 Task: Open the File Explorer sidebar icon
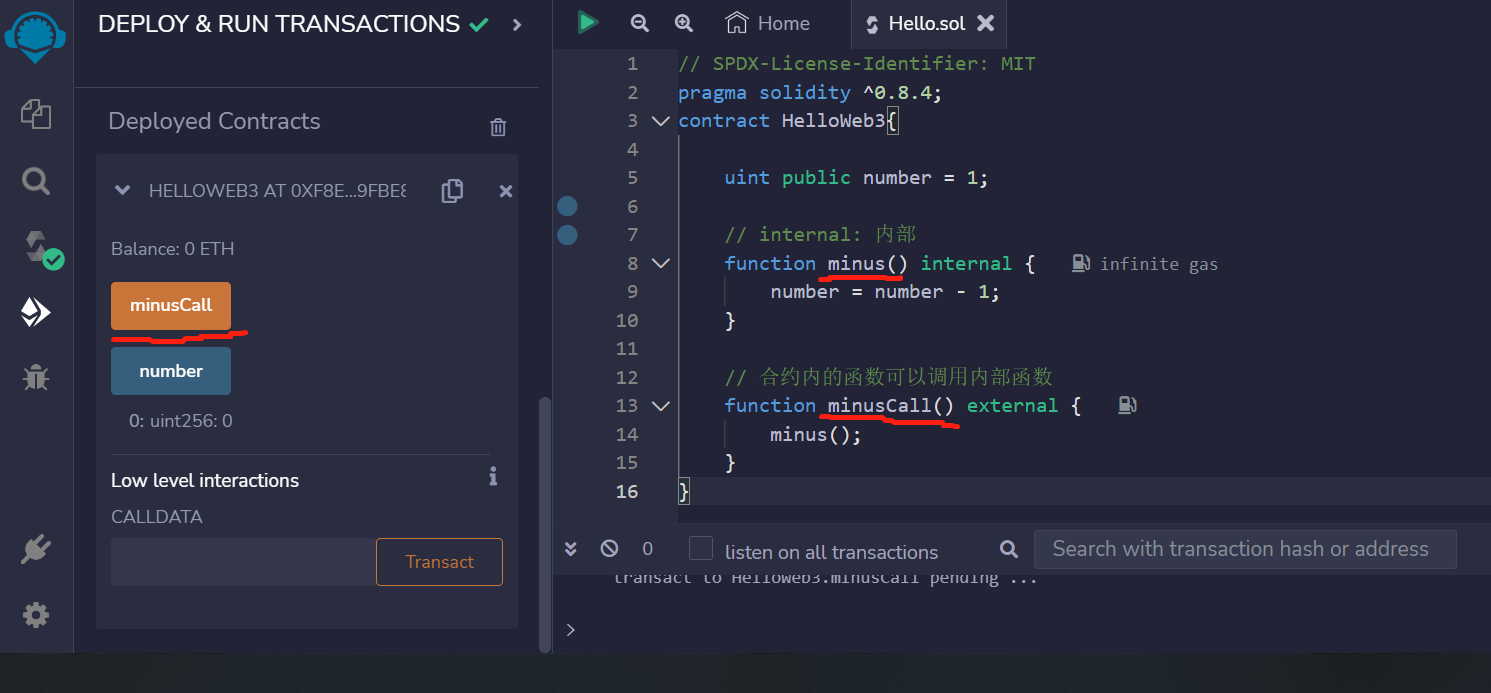[36, 113]
